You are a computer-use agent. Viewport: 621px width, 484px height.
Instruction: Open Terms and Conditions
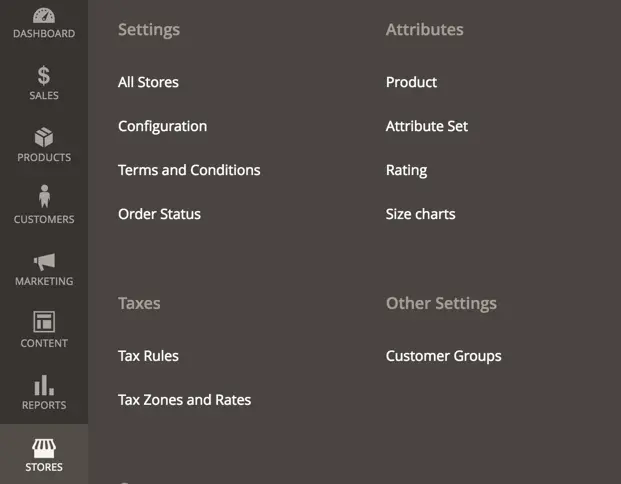pyautogui.click(x=189, y=170)
